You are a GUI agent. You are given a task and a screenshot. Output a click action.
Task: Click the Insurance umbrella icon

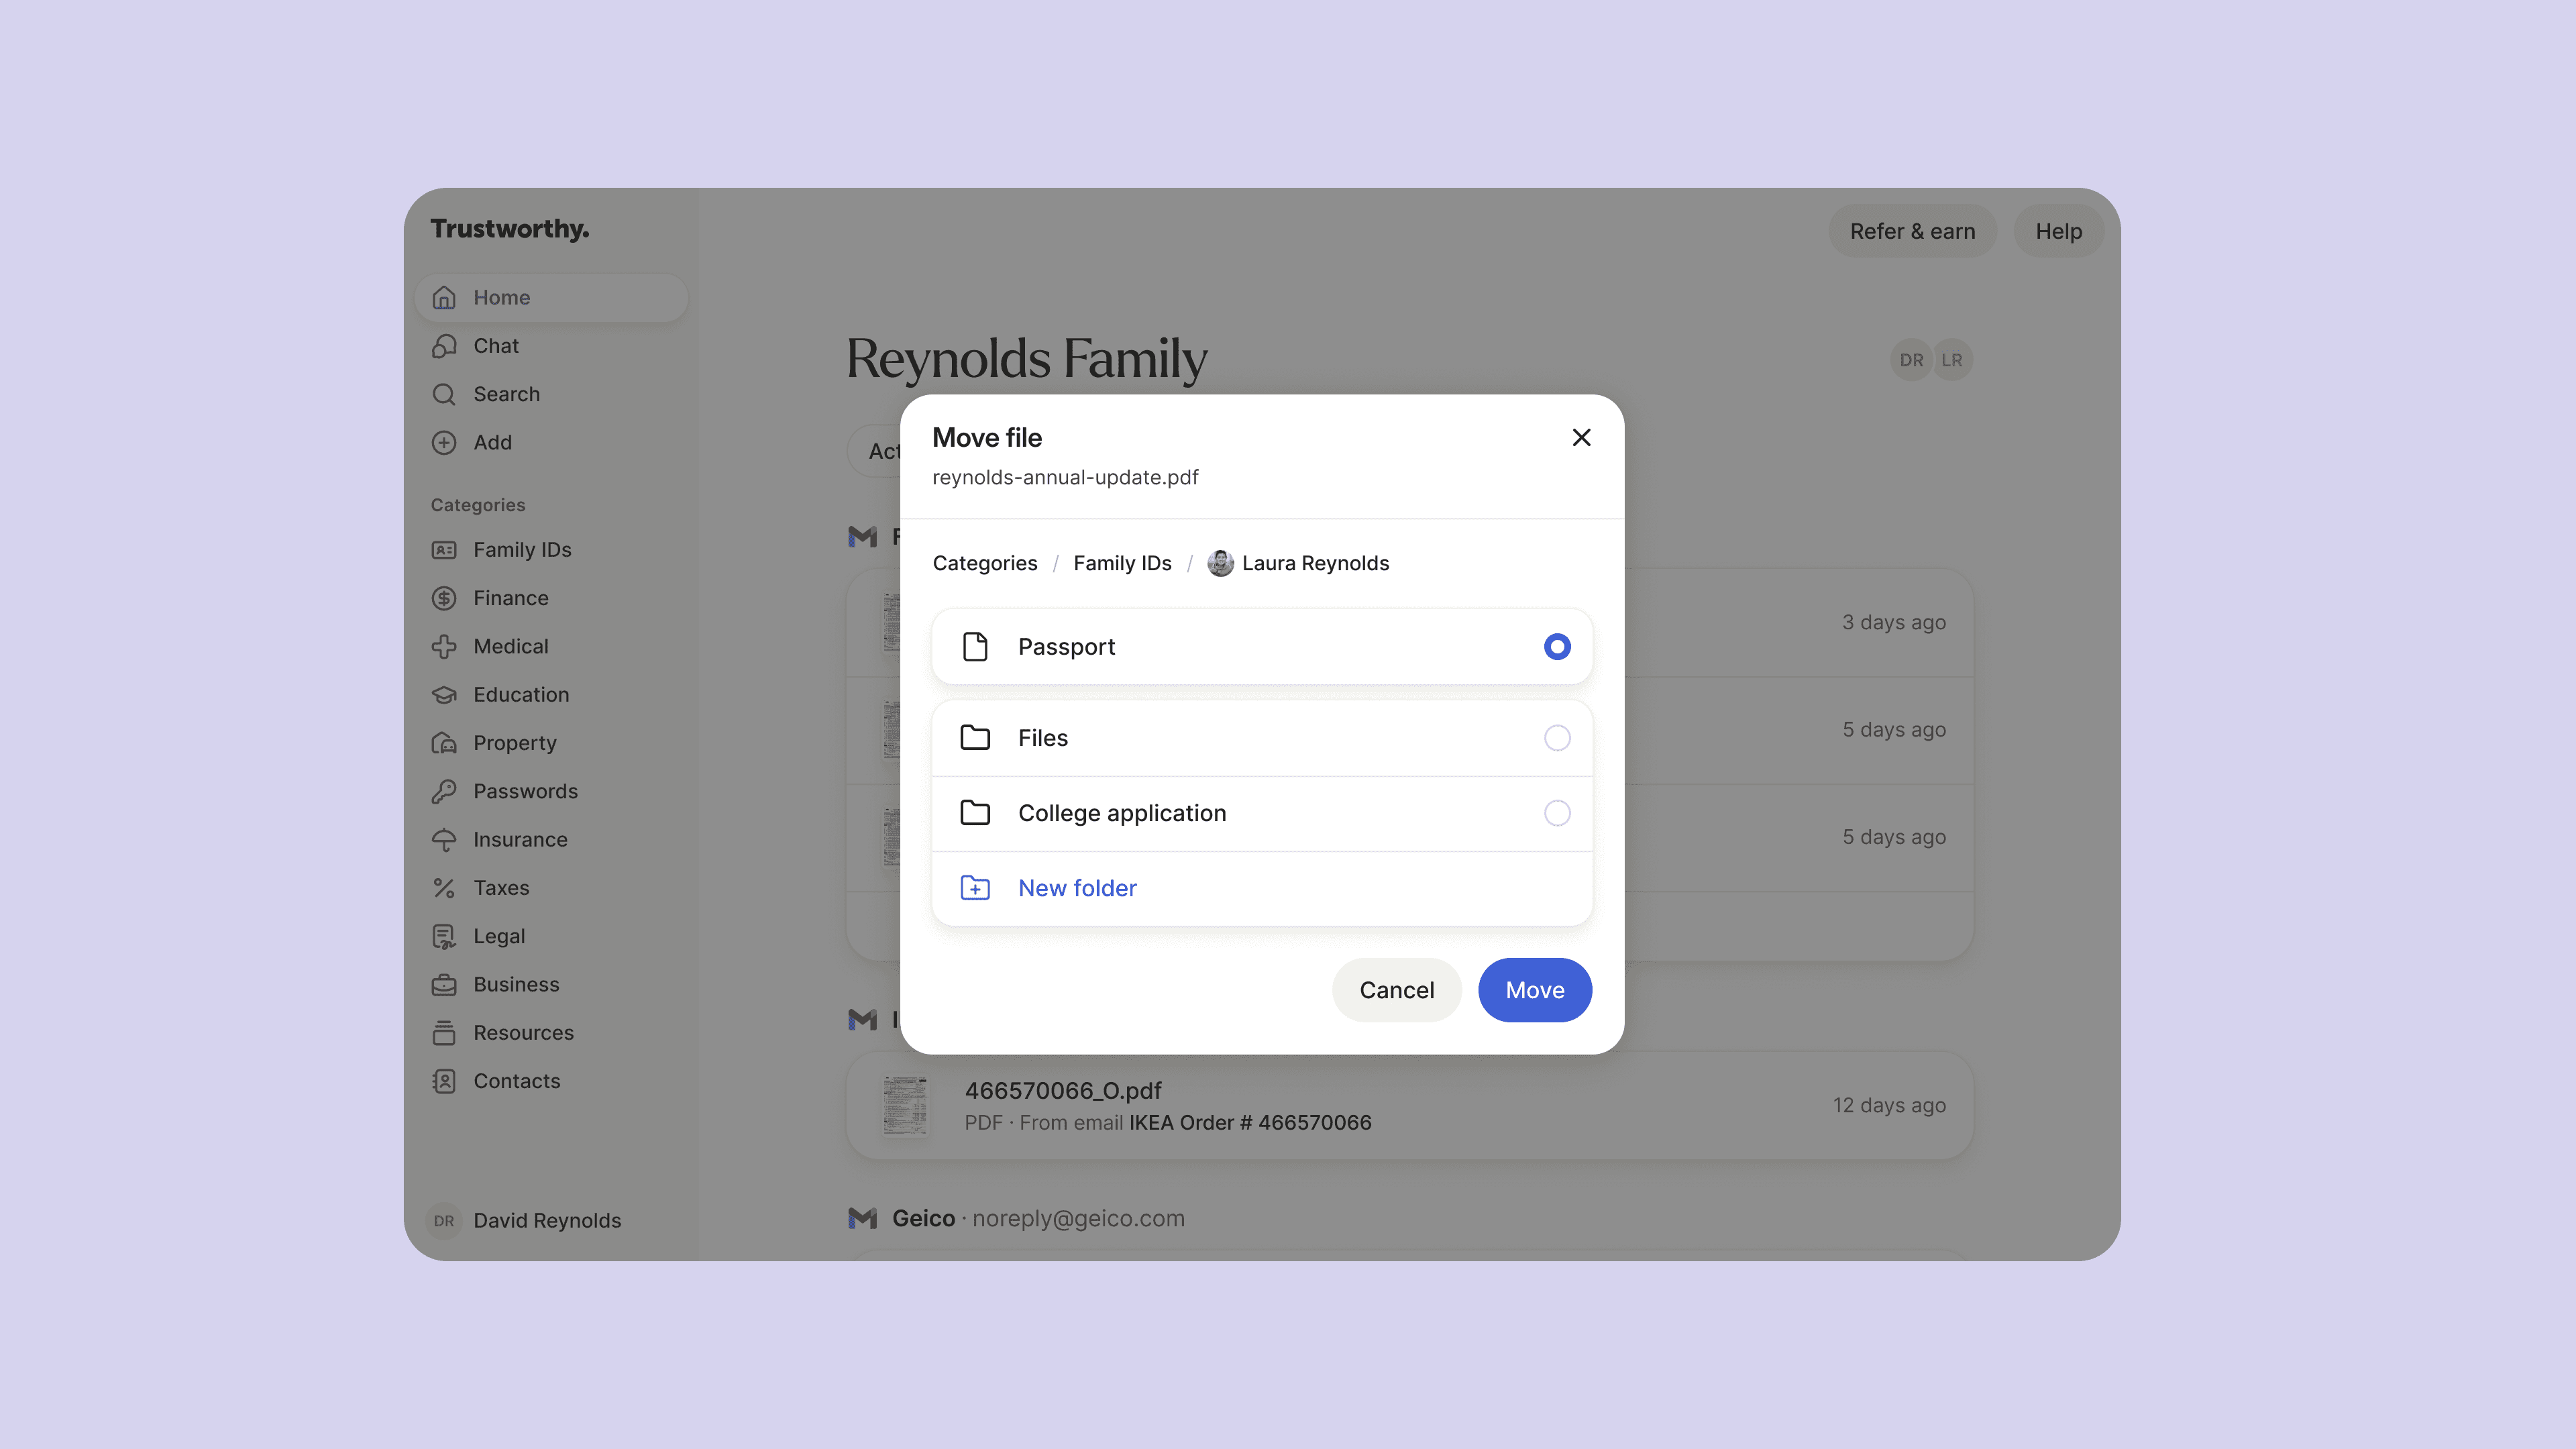tap(444, 840)
